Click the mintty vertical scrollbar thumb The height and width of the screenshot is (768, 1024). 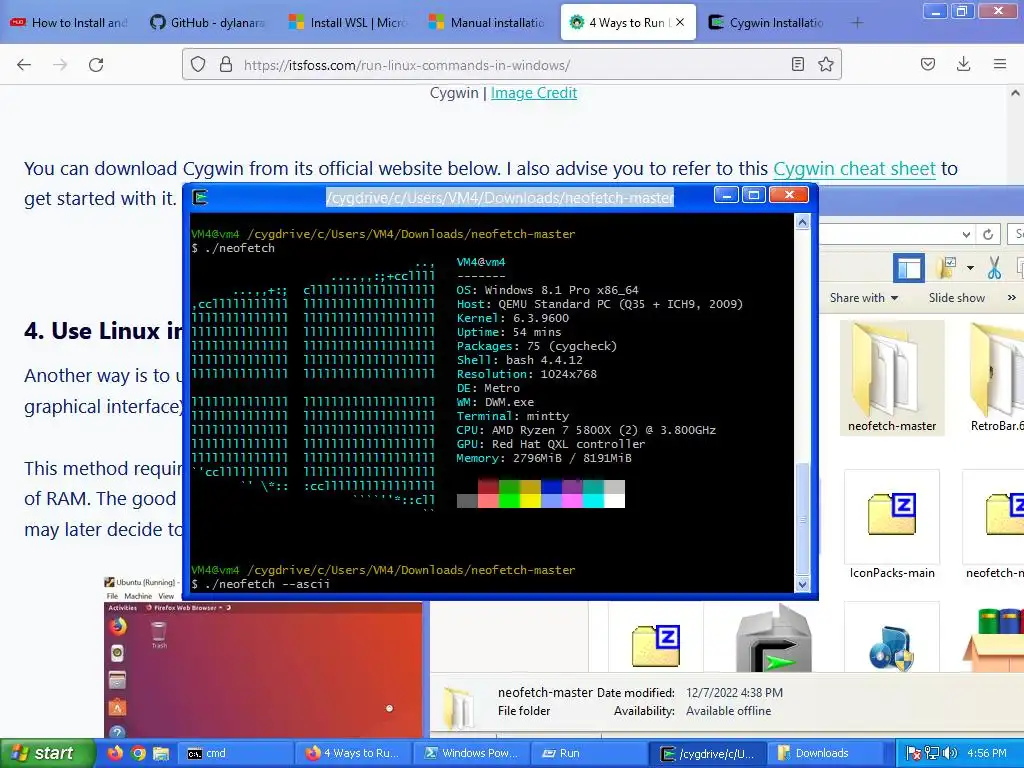802,519
